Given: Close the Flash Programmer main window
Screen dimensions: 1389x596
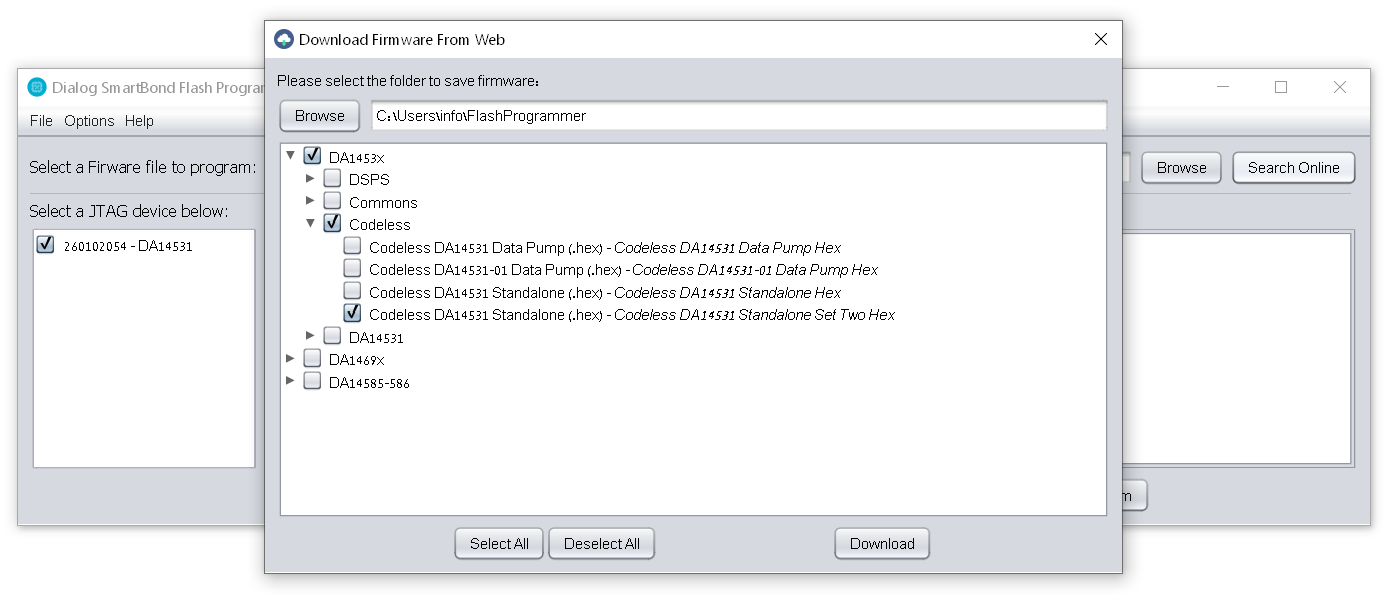Looking at the screenshot, I should 1340,87.
